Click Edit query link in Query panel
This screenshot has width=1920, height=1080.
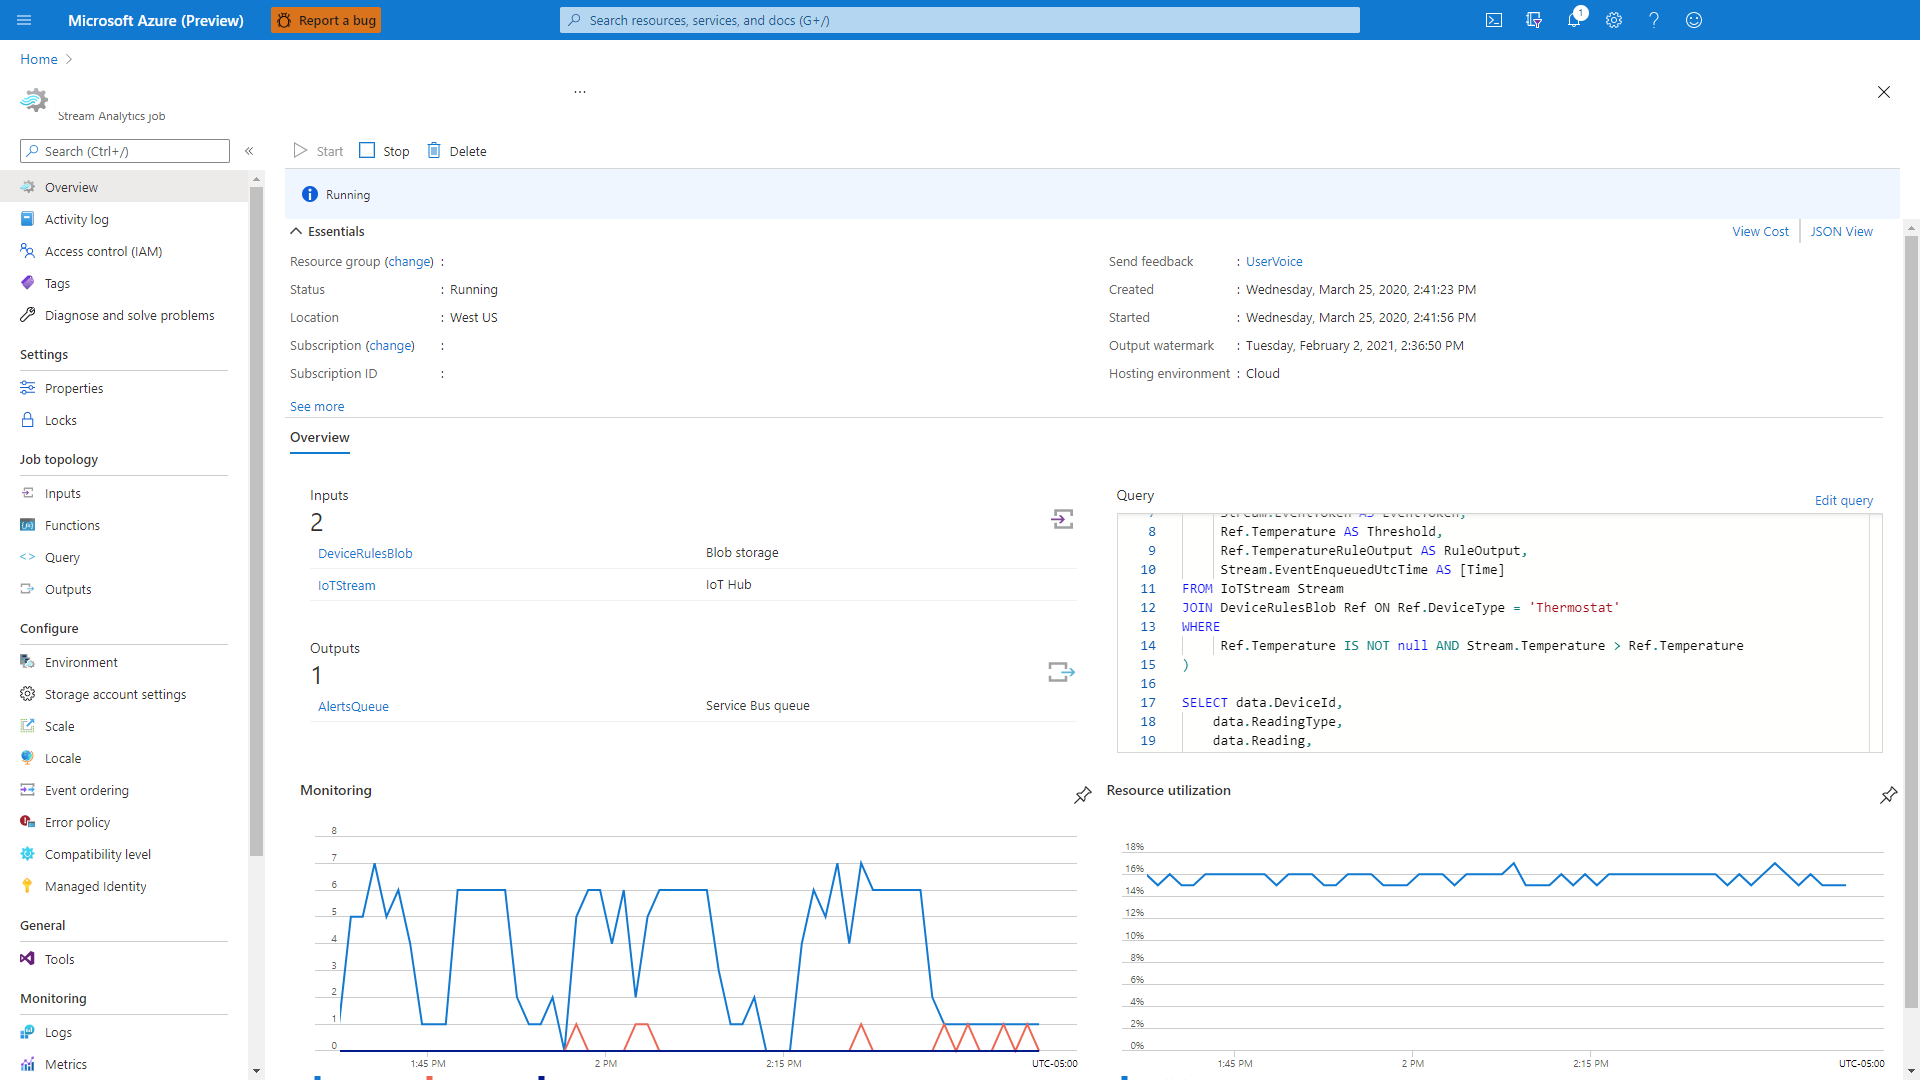click(x=1844, y=500)
